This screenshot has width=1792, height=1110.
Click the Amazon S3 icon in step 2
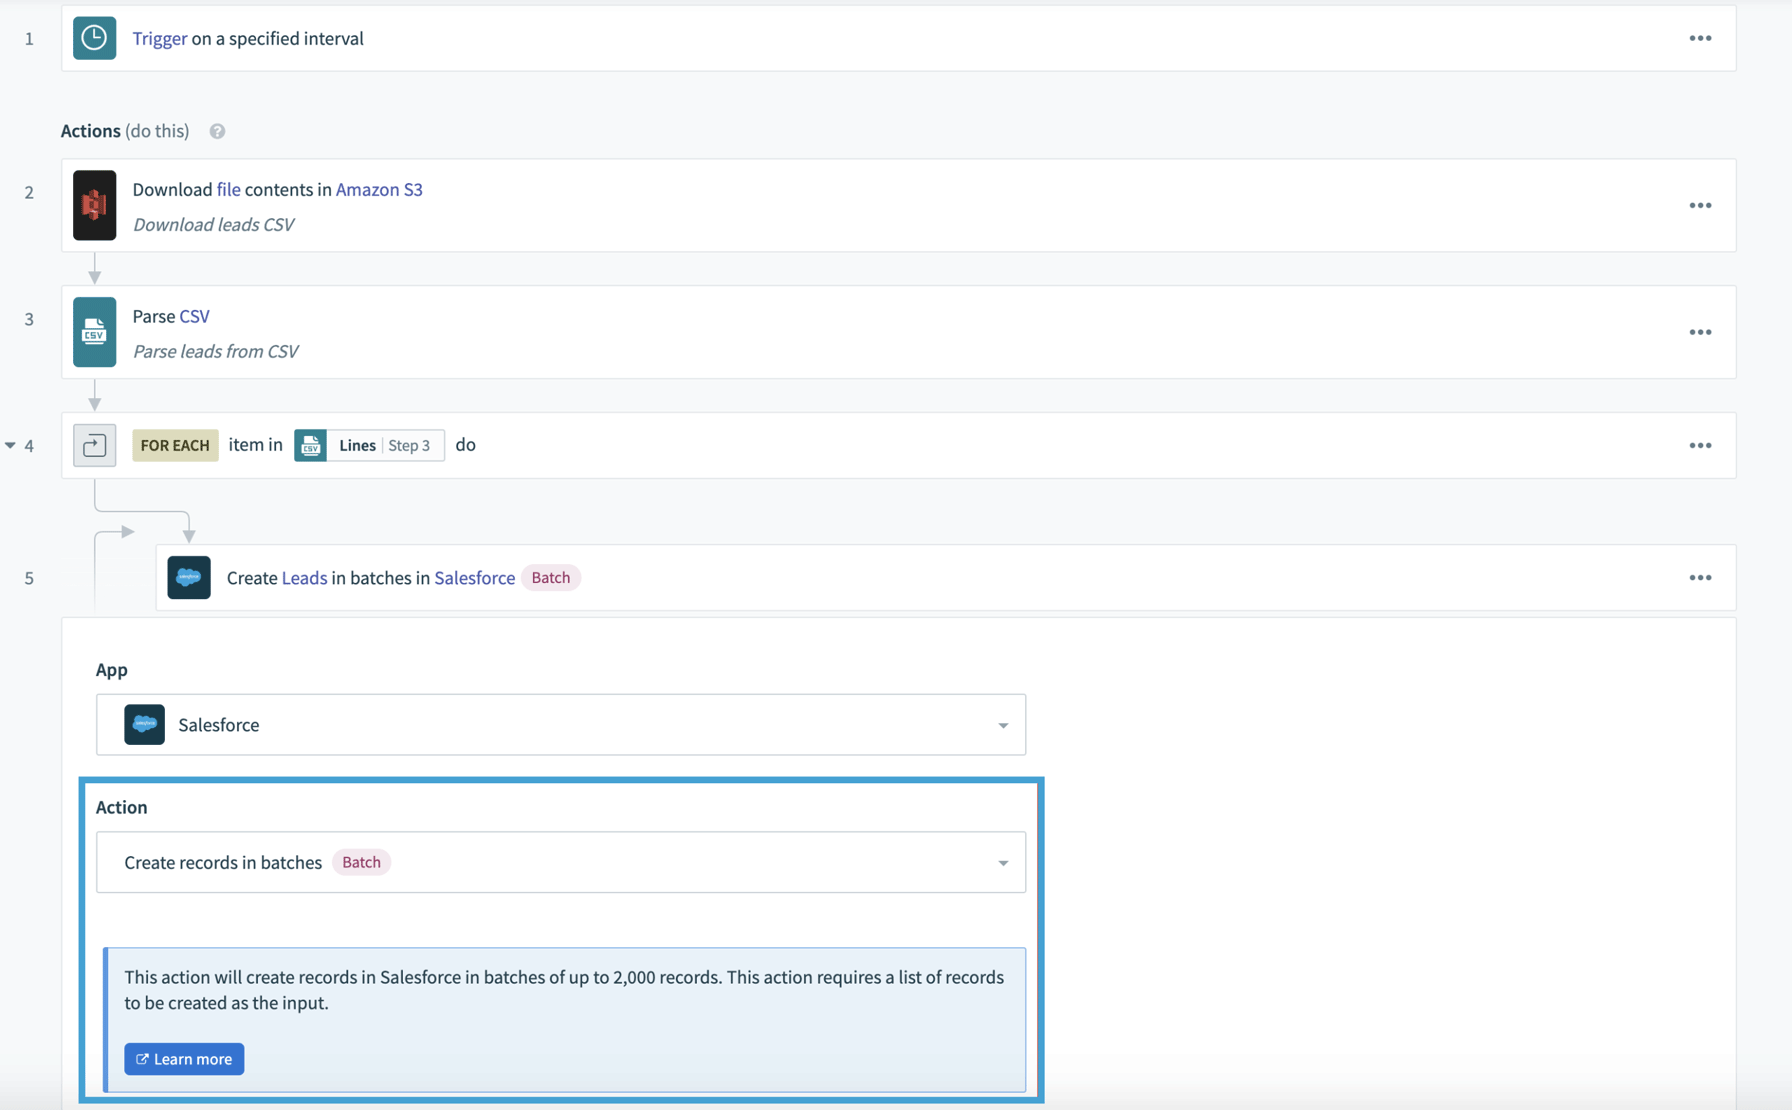coord(94,205)
